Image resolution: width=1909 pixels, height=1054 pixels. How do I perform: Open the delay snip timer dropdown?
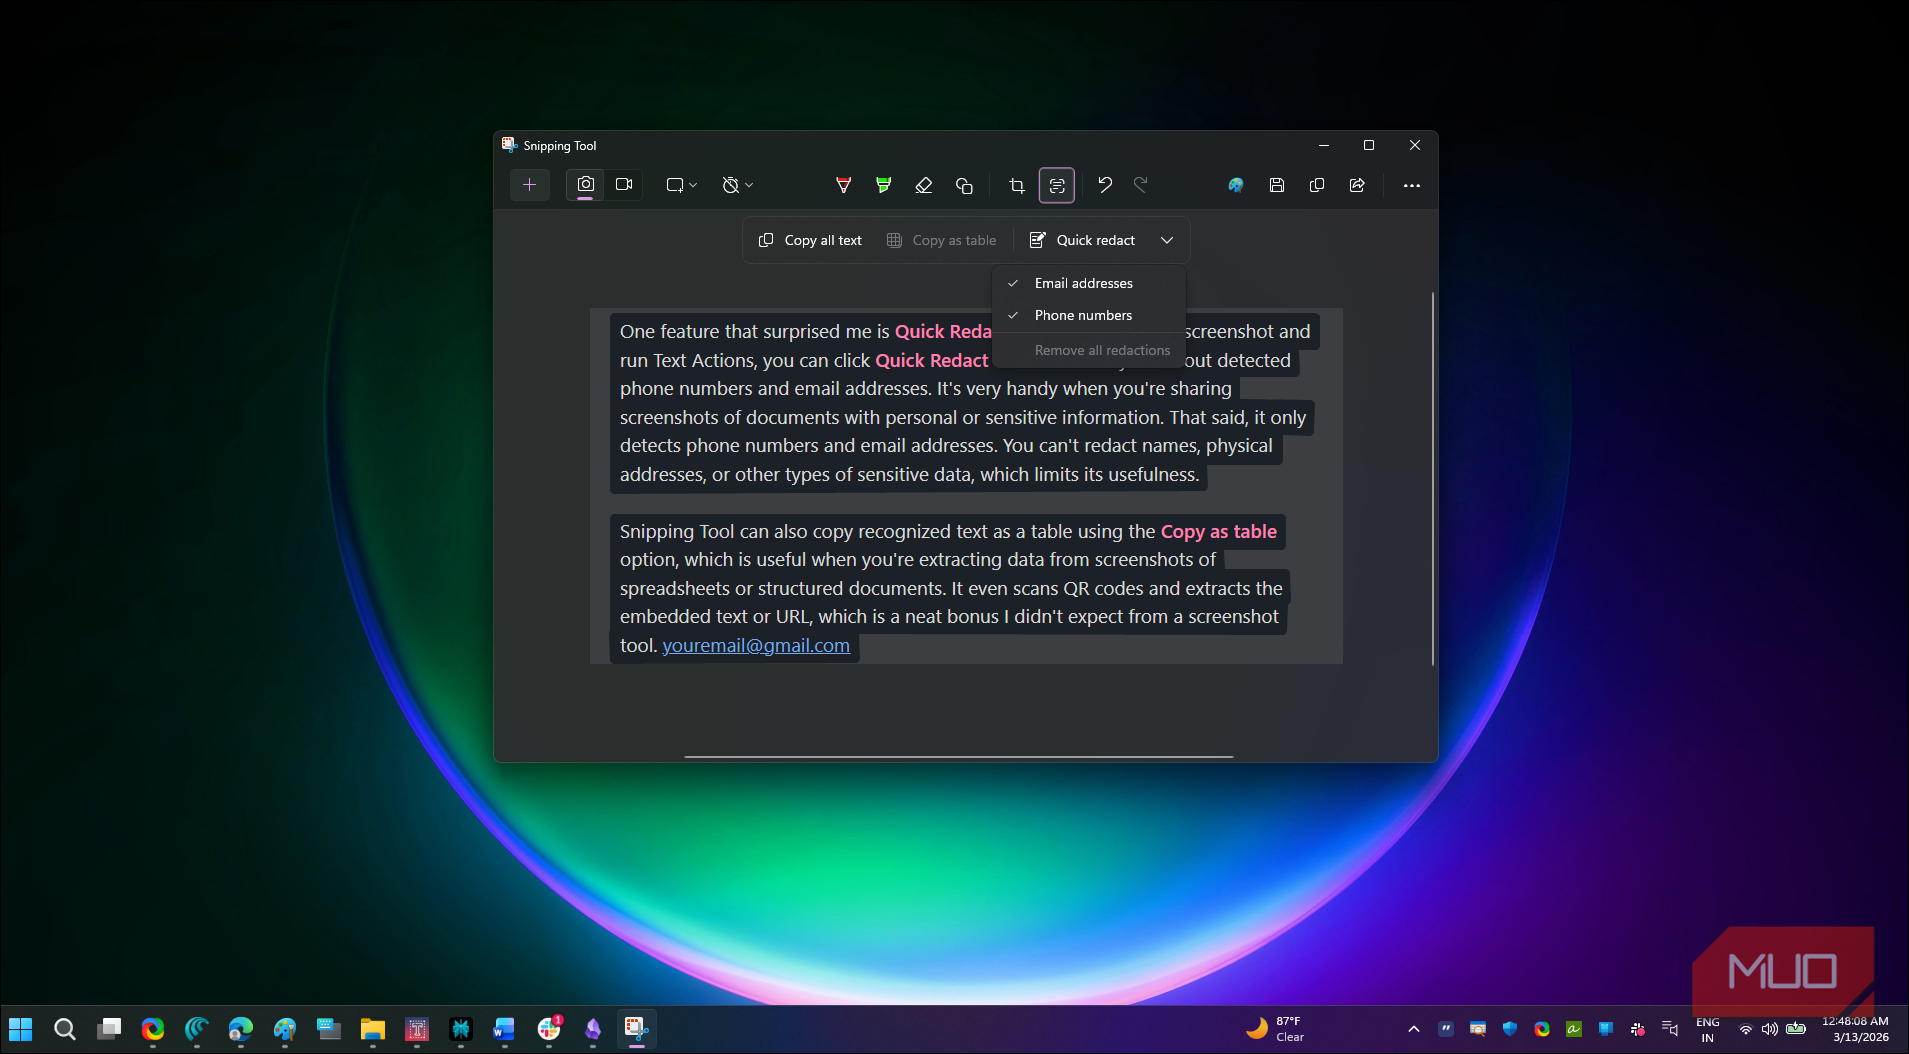738,185
